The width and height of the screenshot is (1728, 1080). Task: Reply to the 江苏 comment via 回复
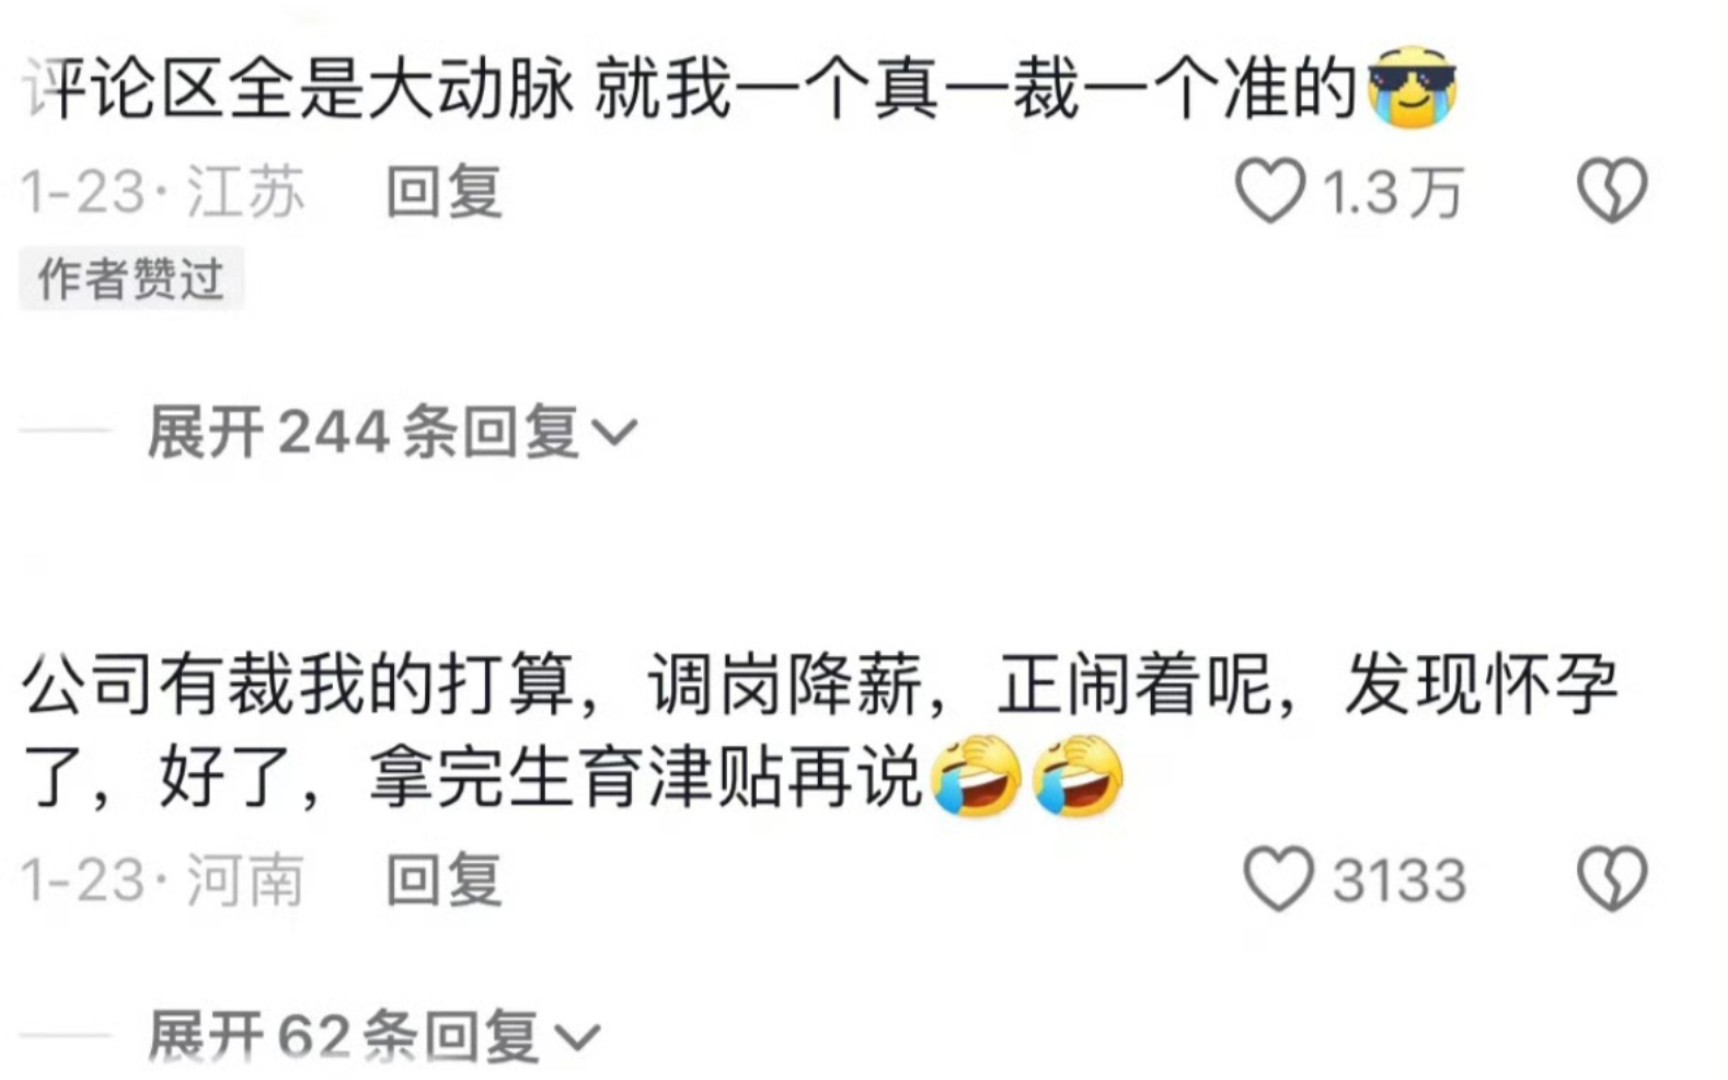click(x=444, y=190)
